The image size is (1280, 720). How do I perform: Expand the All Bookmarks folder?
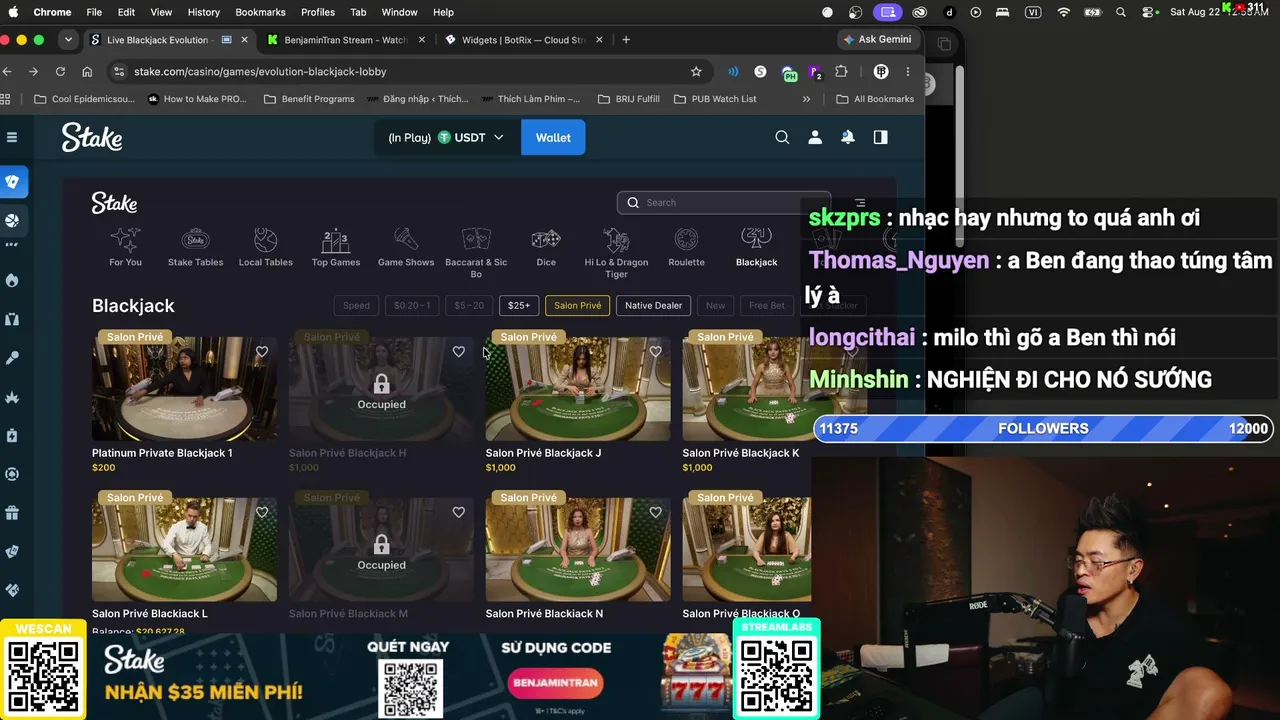(x=875, y=99)
